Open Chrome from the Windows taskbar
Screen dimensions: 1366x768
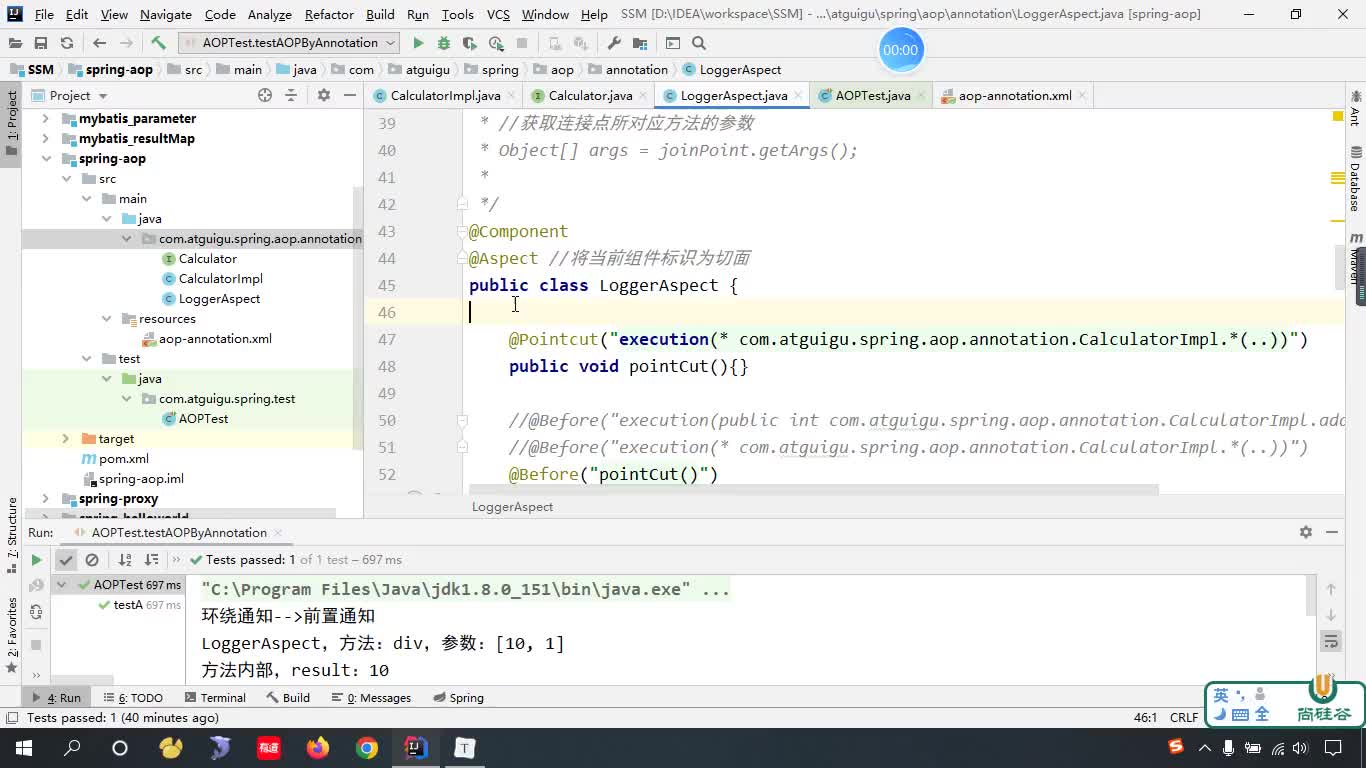[367, 748]
